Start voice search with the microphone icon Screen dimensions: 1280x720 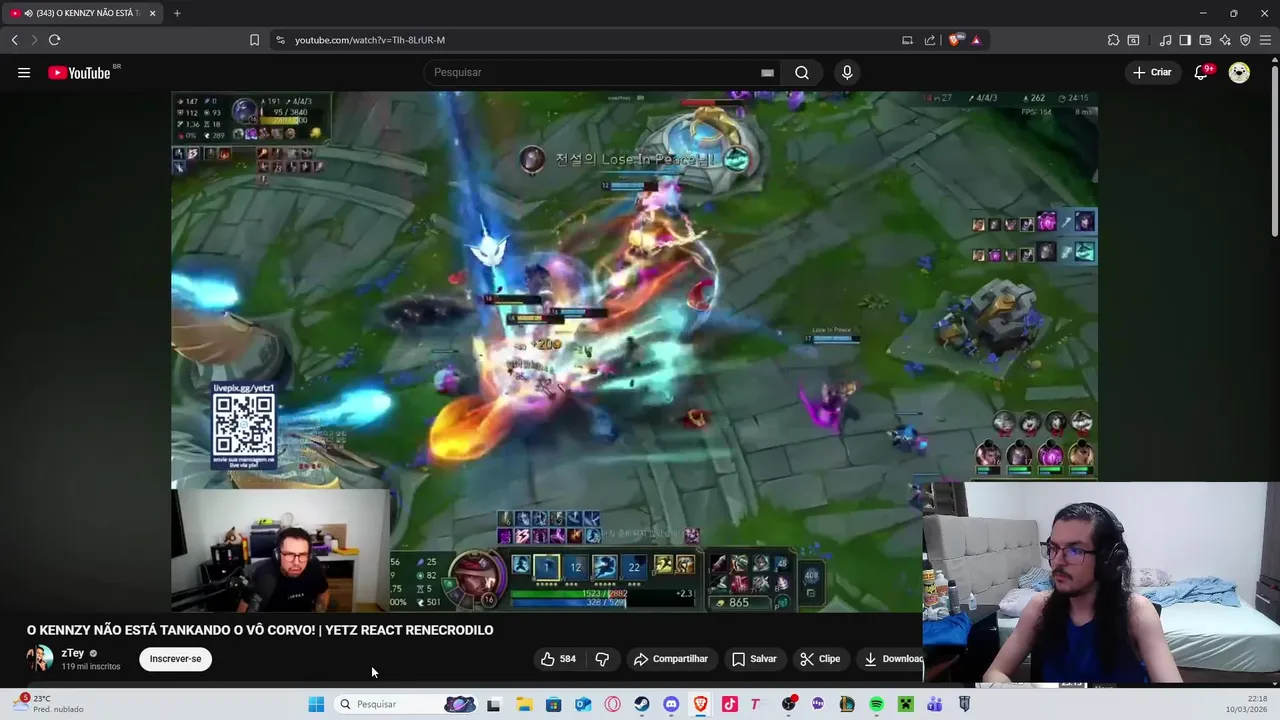pos(847,72)
